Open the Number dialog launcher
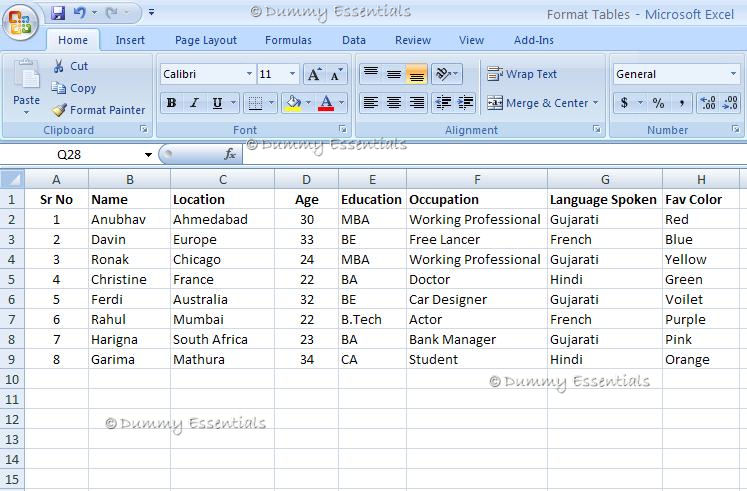The height and width of the screenshot is (491, 747). (736, 129)
